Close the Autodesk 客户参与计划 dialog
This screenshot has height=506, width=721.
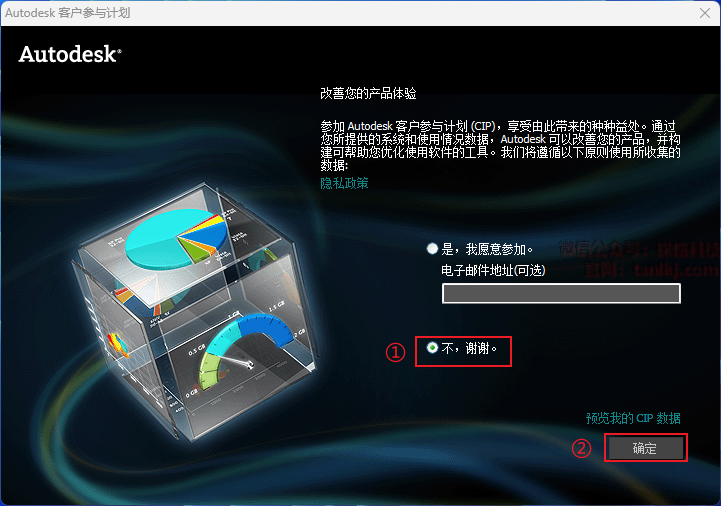(705, 13)
